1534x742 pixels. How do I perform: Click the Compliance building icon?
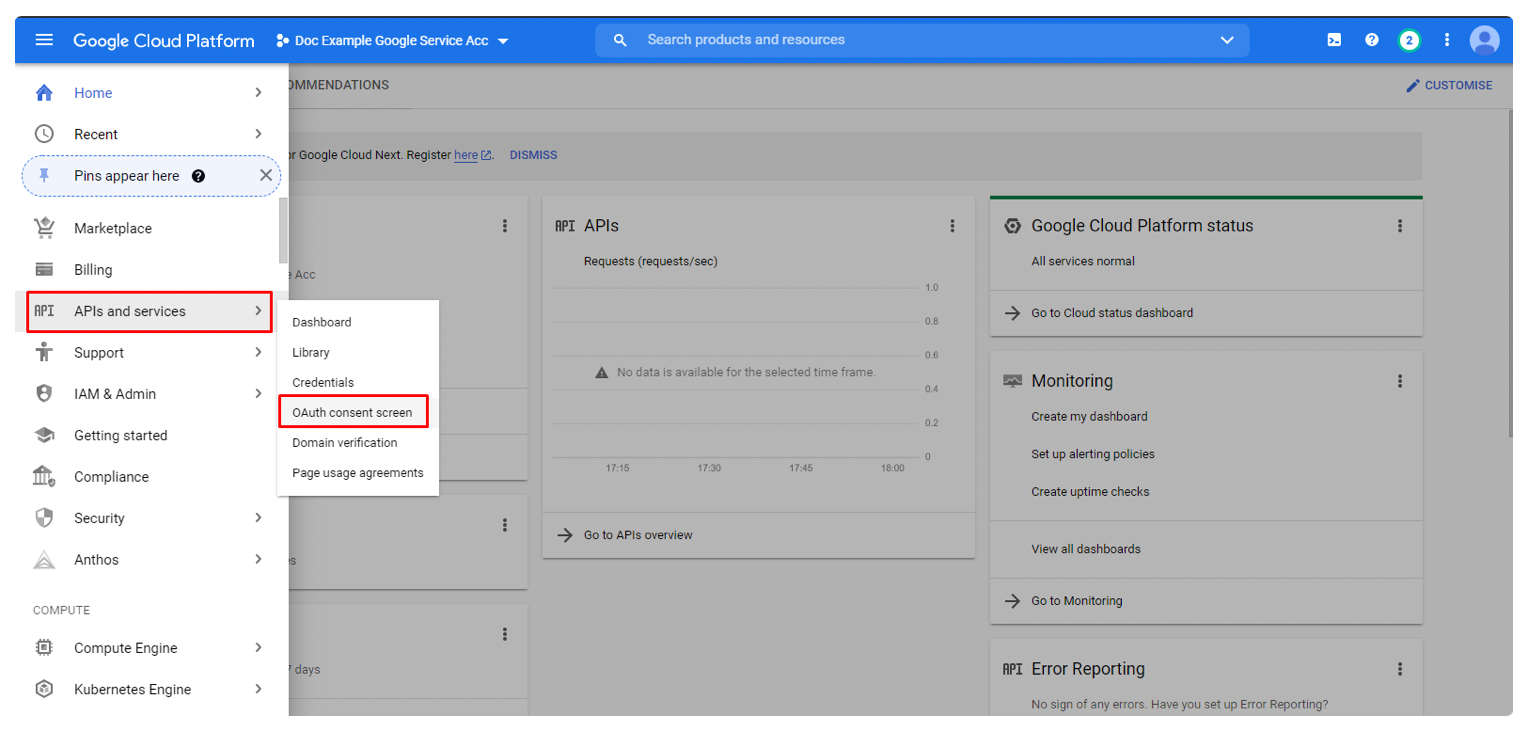coord(44,477)
